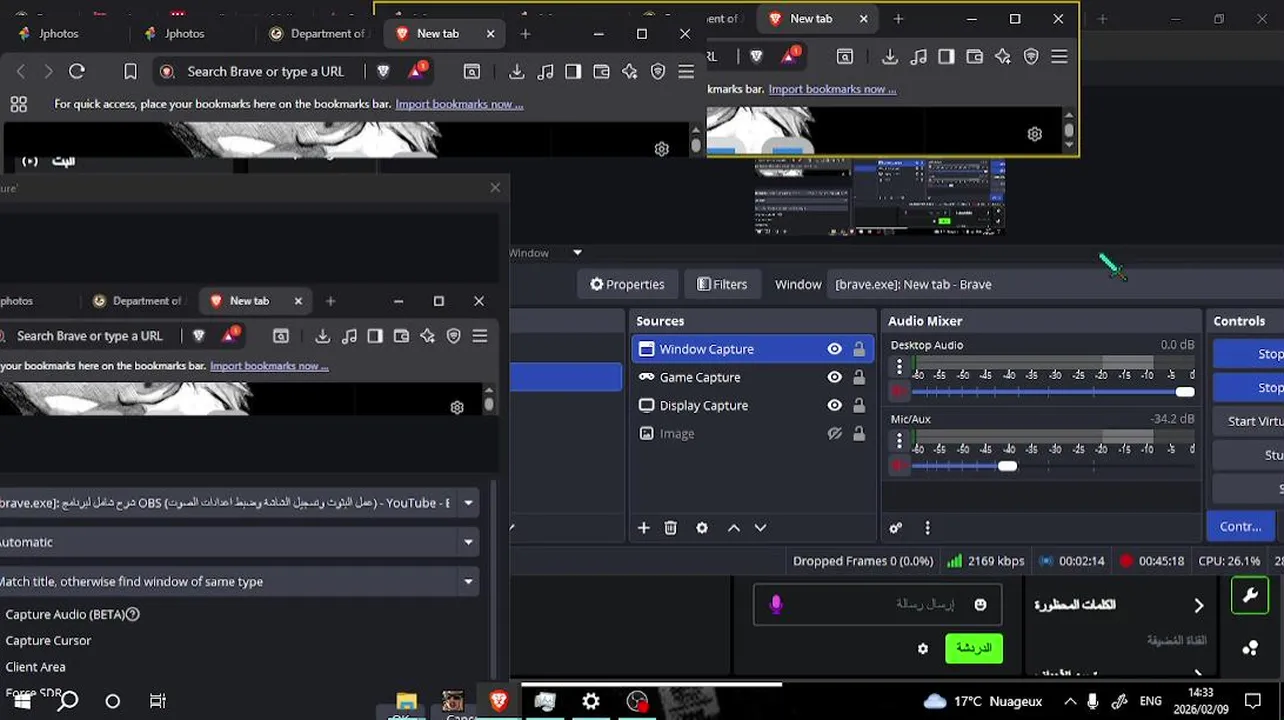Show the hidden Image source
The height and width of the screenshot is (720, 1284).
pos(834,433)
